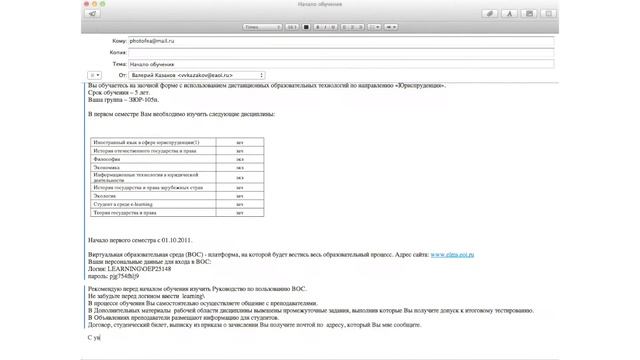Minimize the compose window

click(95, 4)
